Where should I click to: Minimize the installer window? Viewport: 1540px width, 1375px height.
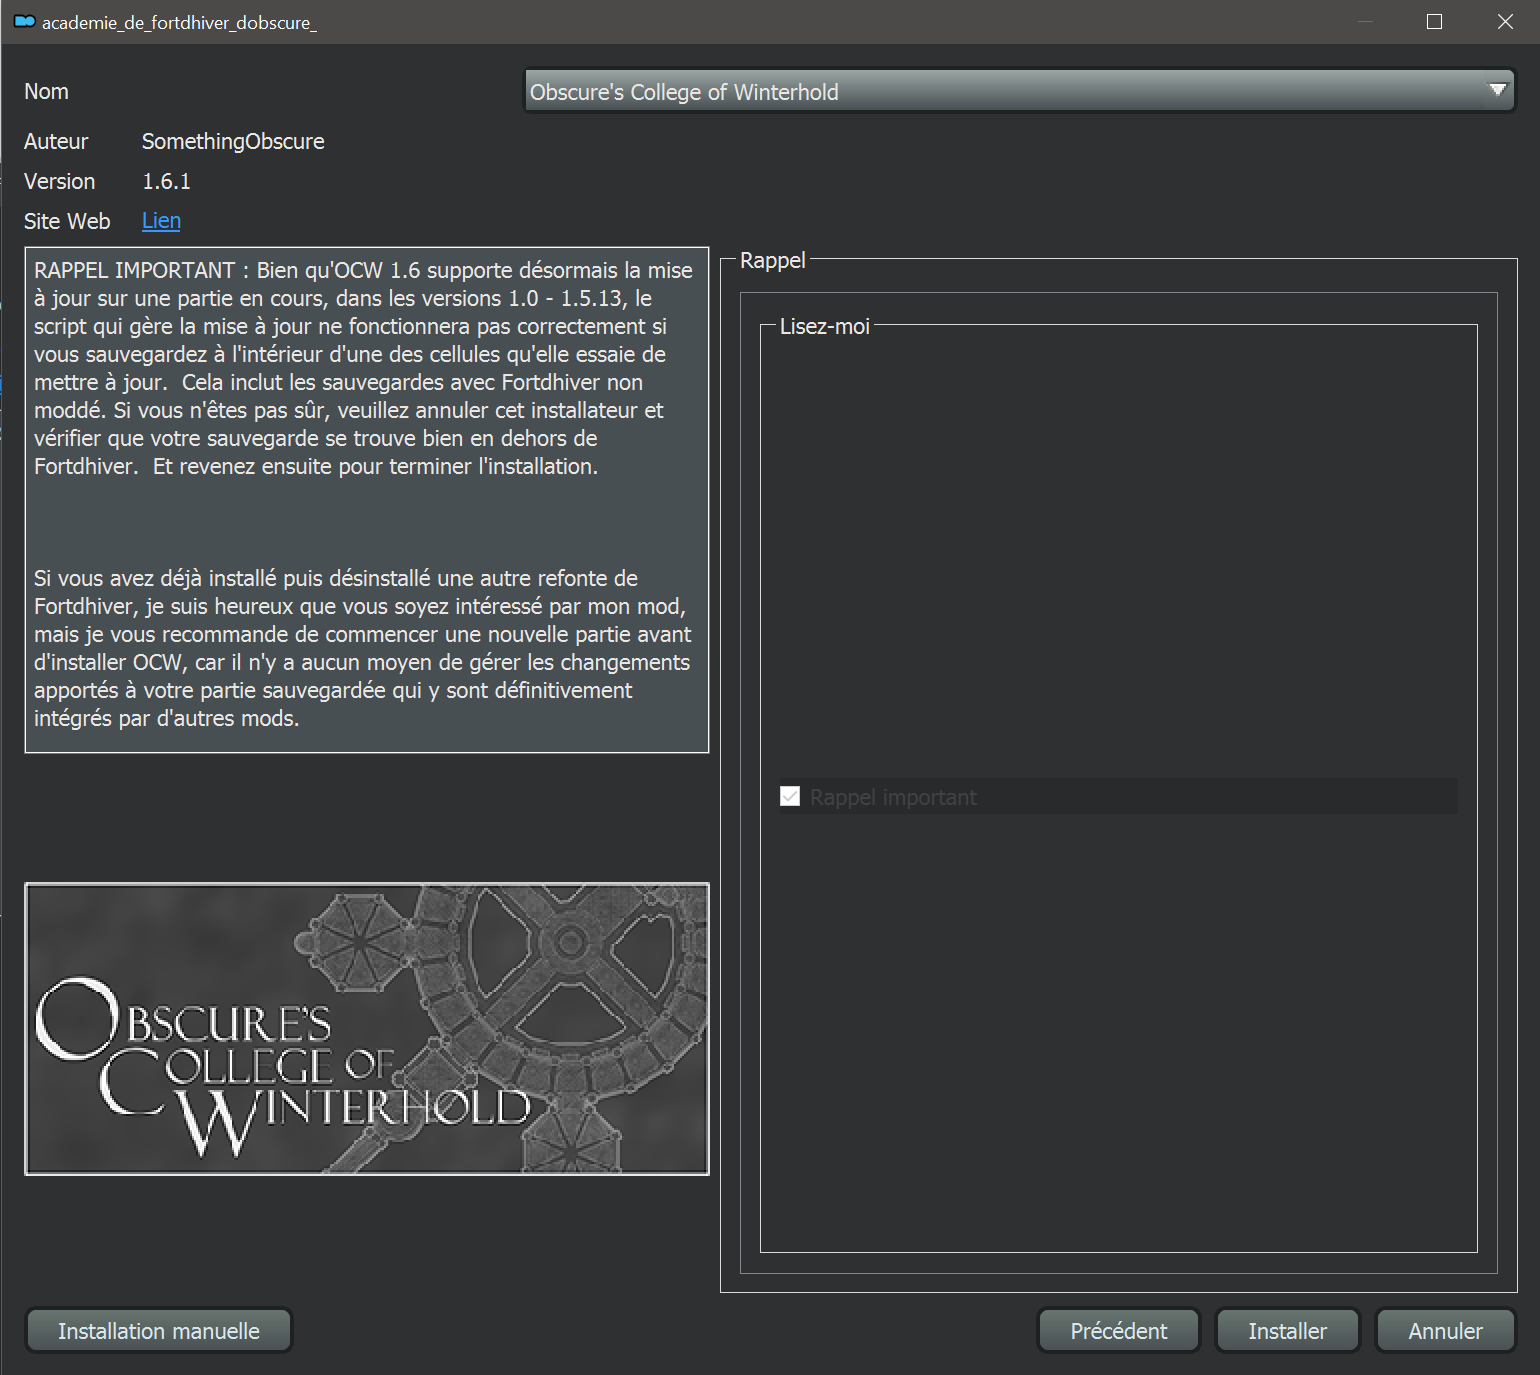click(1365, 22)
